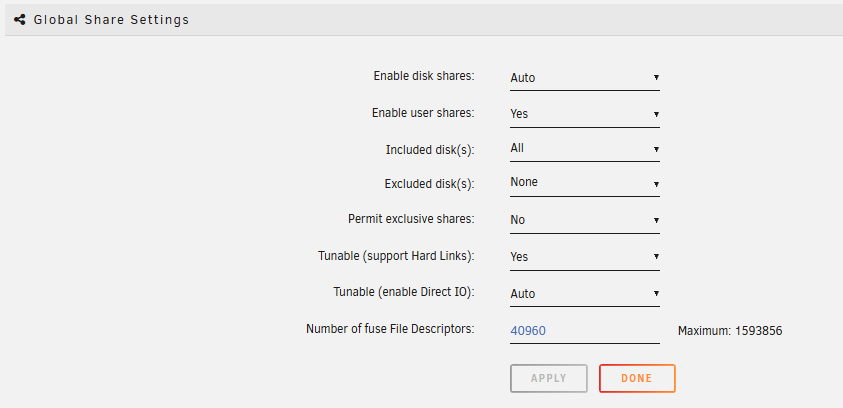Expand the Enable user shares dropdown

coord(584,114)
